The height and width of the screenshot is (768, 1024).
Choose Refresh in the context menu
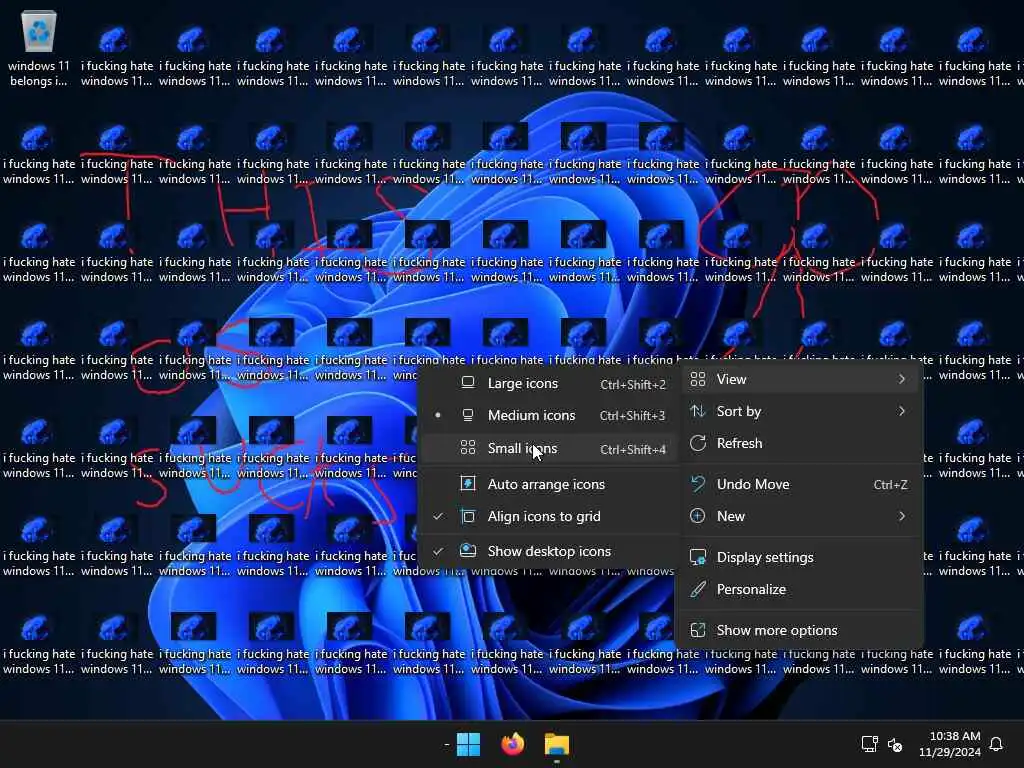(800, 443)
